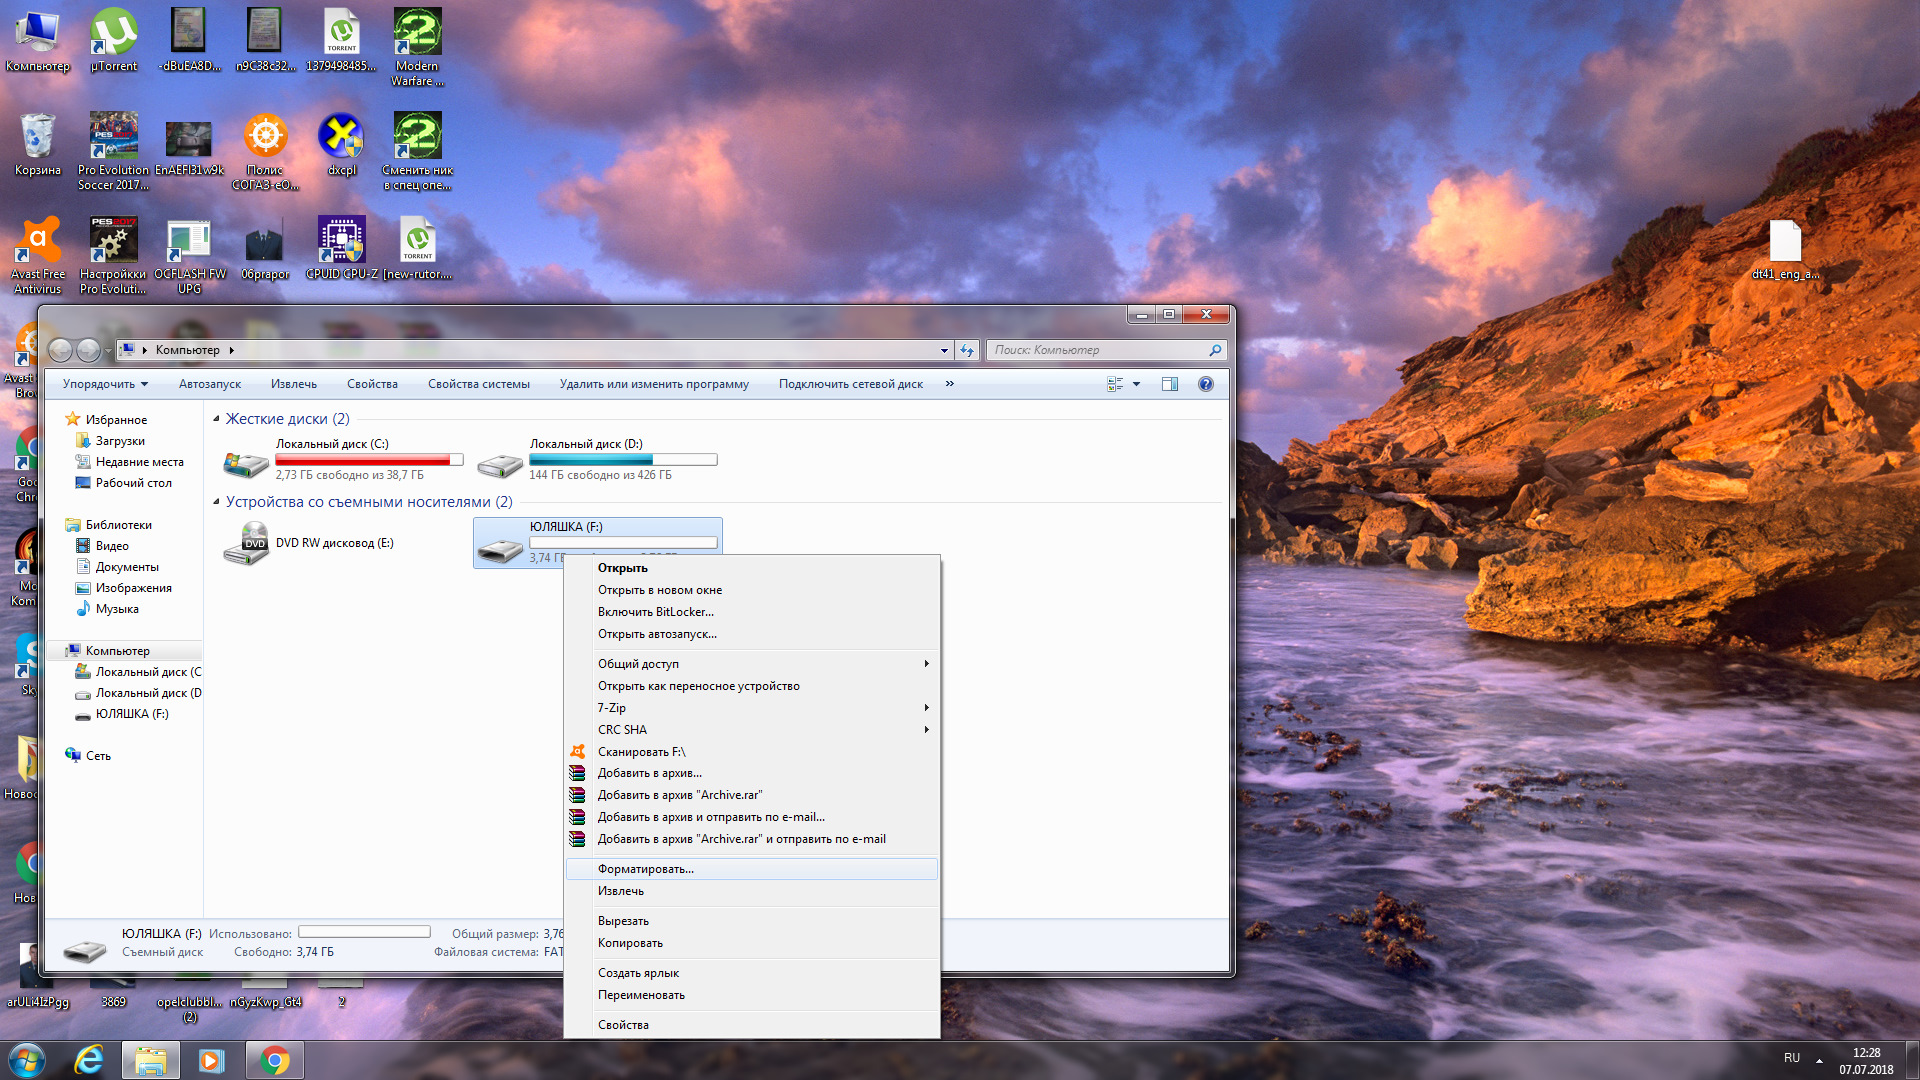Select Добавить в архив option
The width and height of the screenshot is (1920, 1080).
[x=752, y=773]
